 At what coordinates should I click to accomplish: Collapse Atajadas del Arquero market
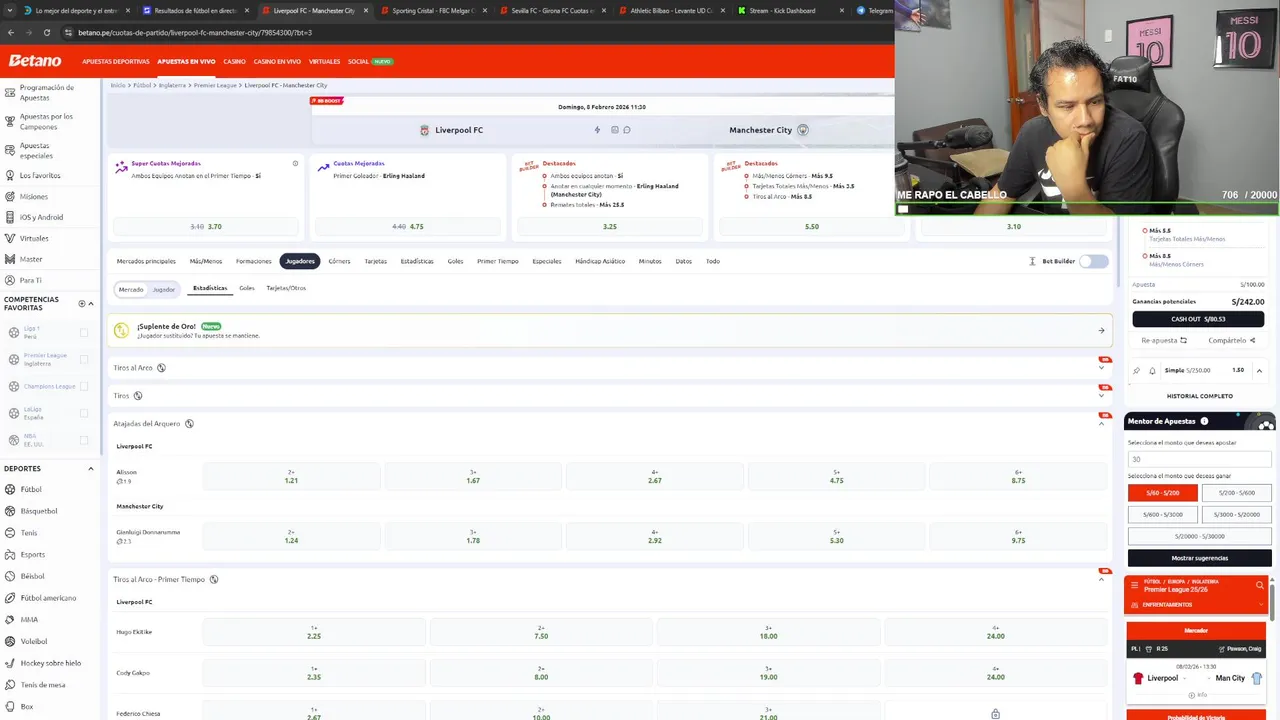(1101, 424)
